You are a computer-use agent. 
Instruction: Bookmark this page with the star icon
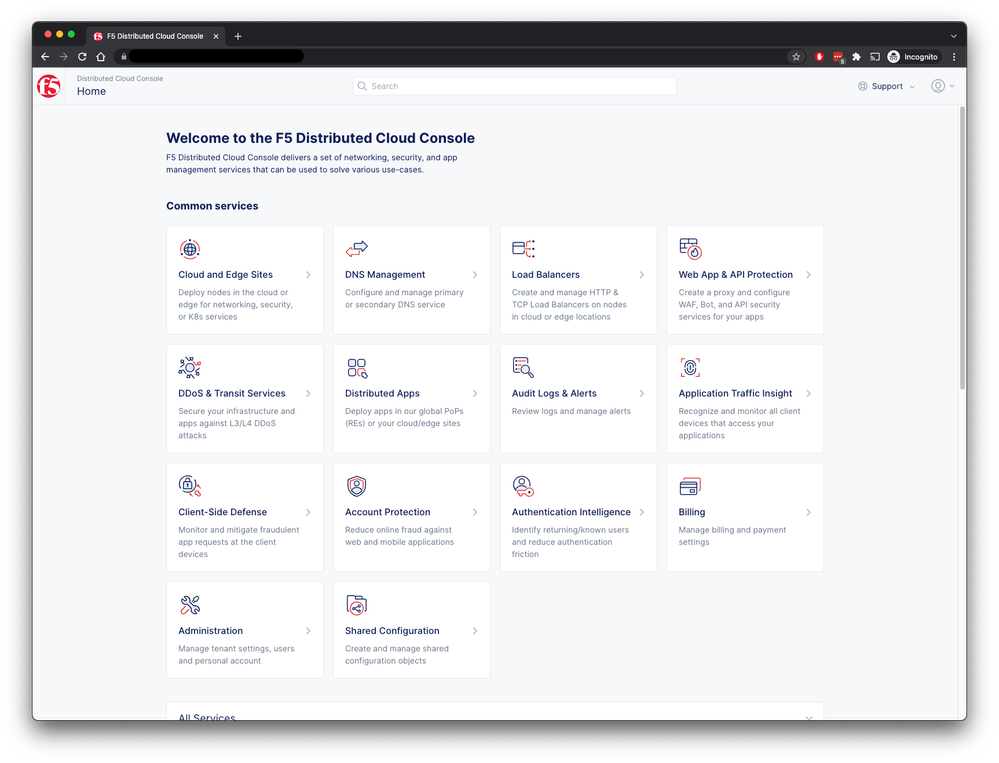pos(796,57)
